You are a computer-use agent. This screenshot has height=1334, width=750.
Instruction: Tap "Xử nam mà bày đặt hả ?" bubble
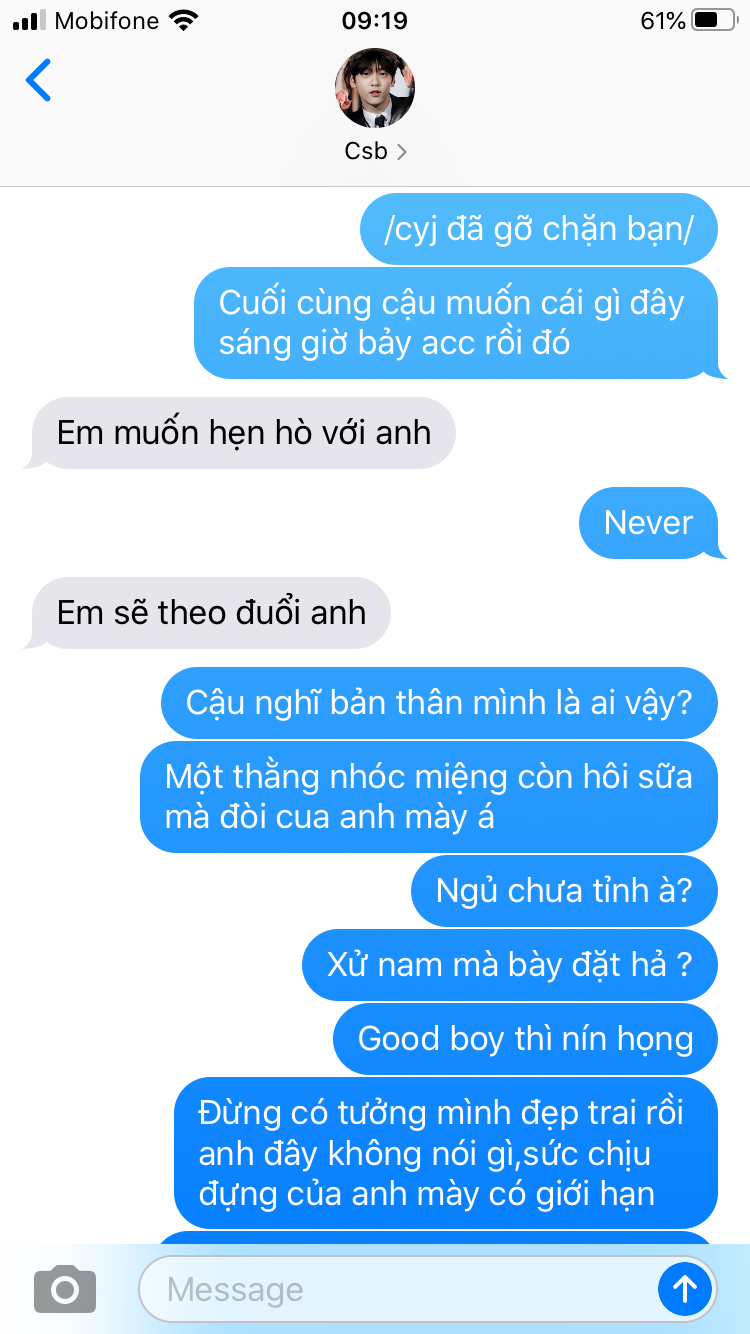[x=510, y=964]
